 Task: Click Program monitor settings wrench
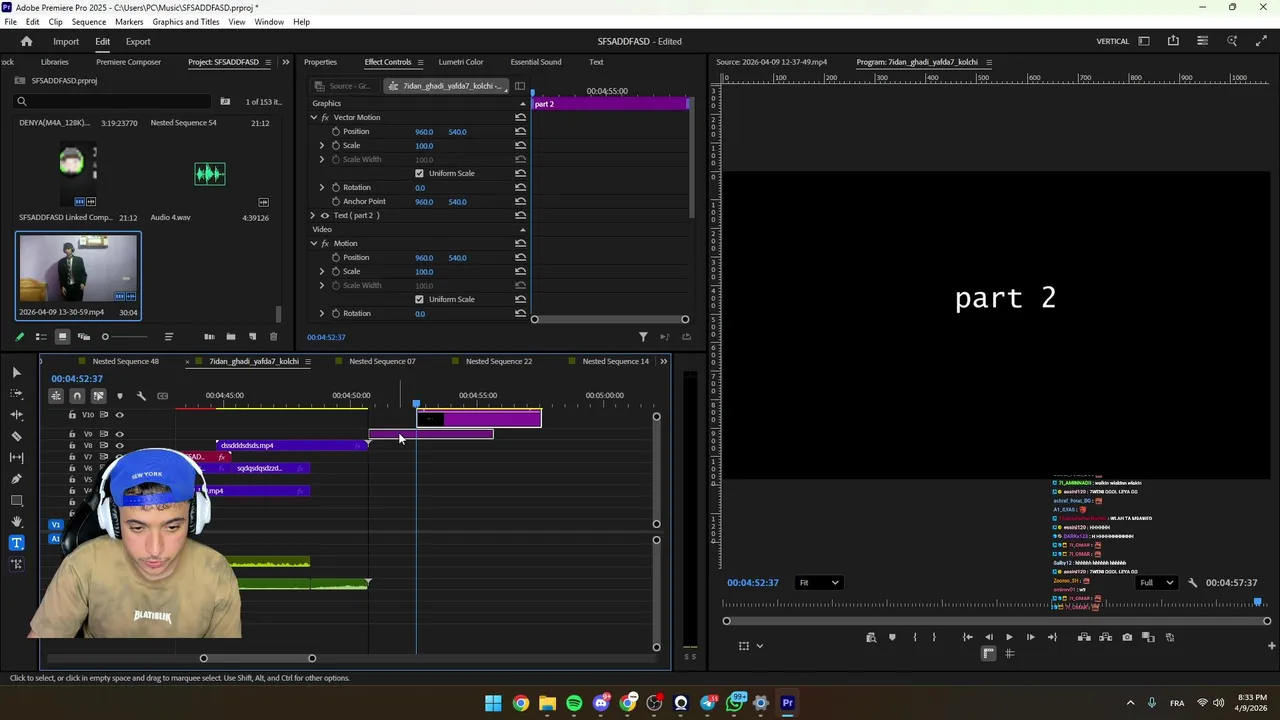pos(1192,583)
